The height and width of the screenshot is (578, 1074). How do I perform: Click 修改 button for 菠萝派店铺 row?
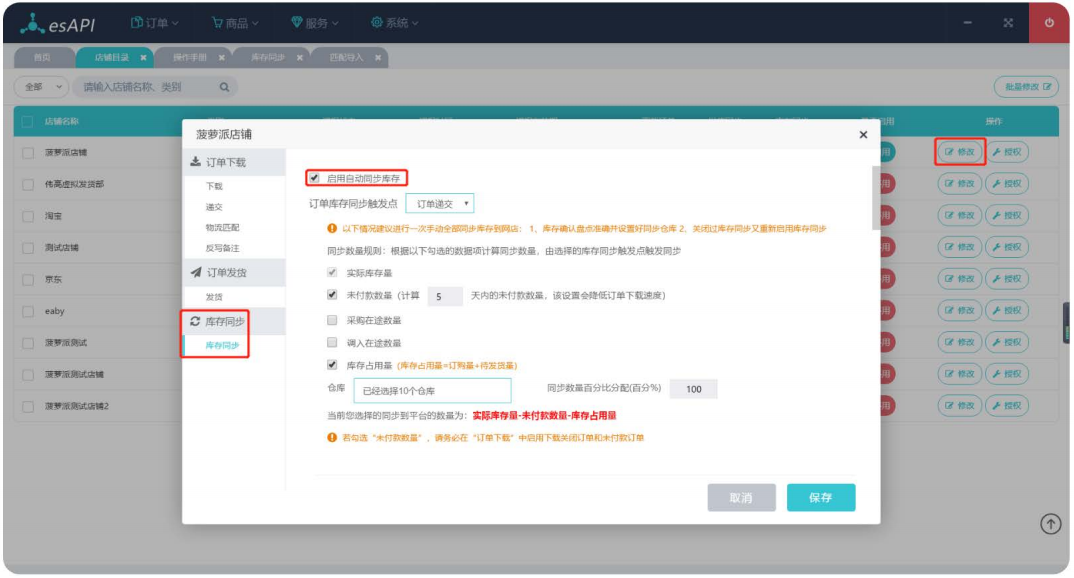[959, 153]
